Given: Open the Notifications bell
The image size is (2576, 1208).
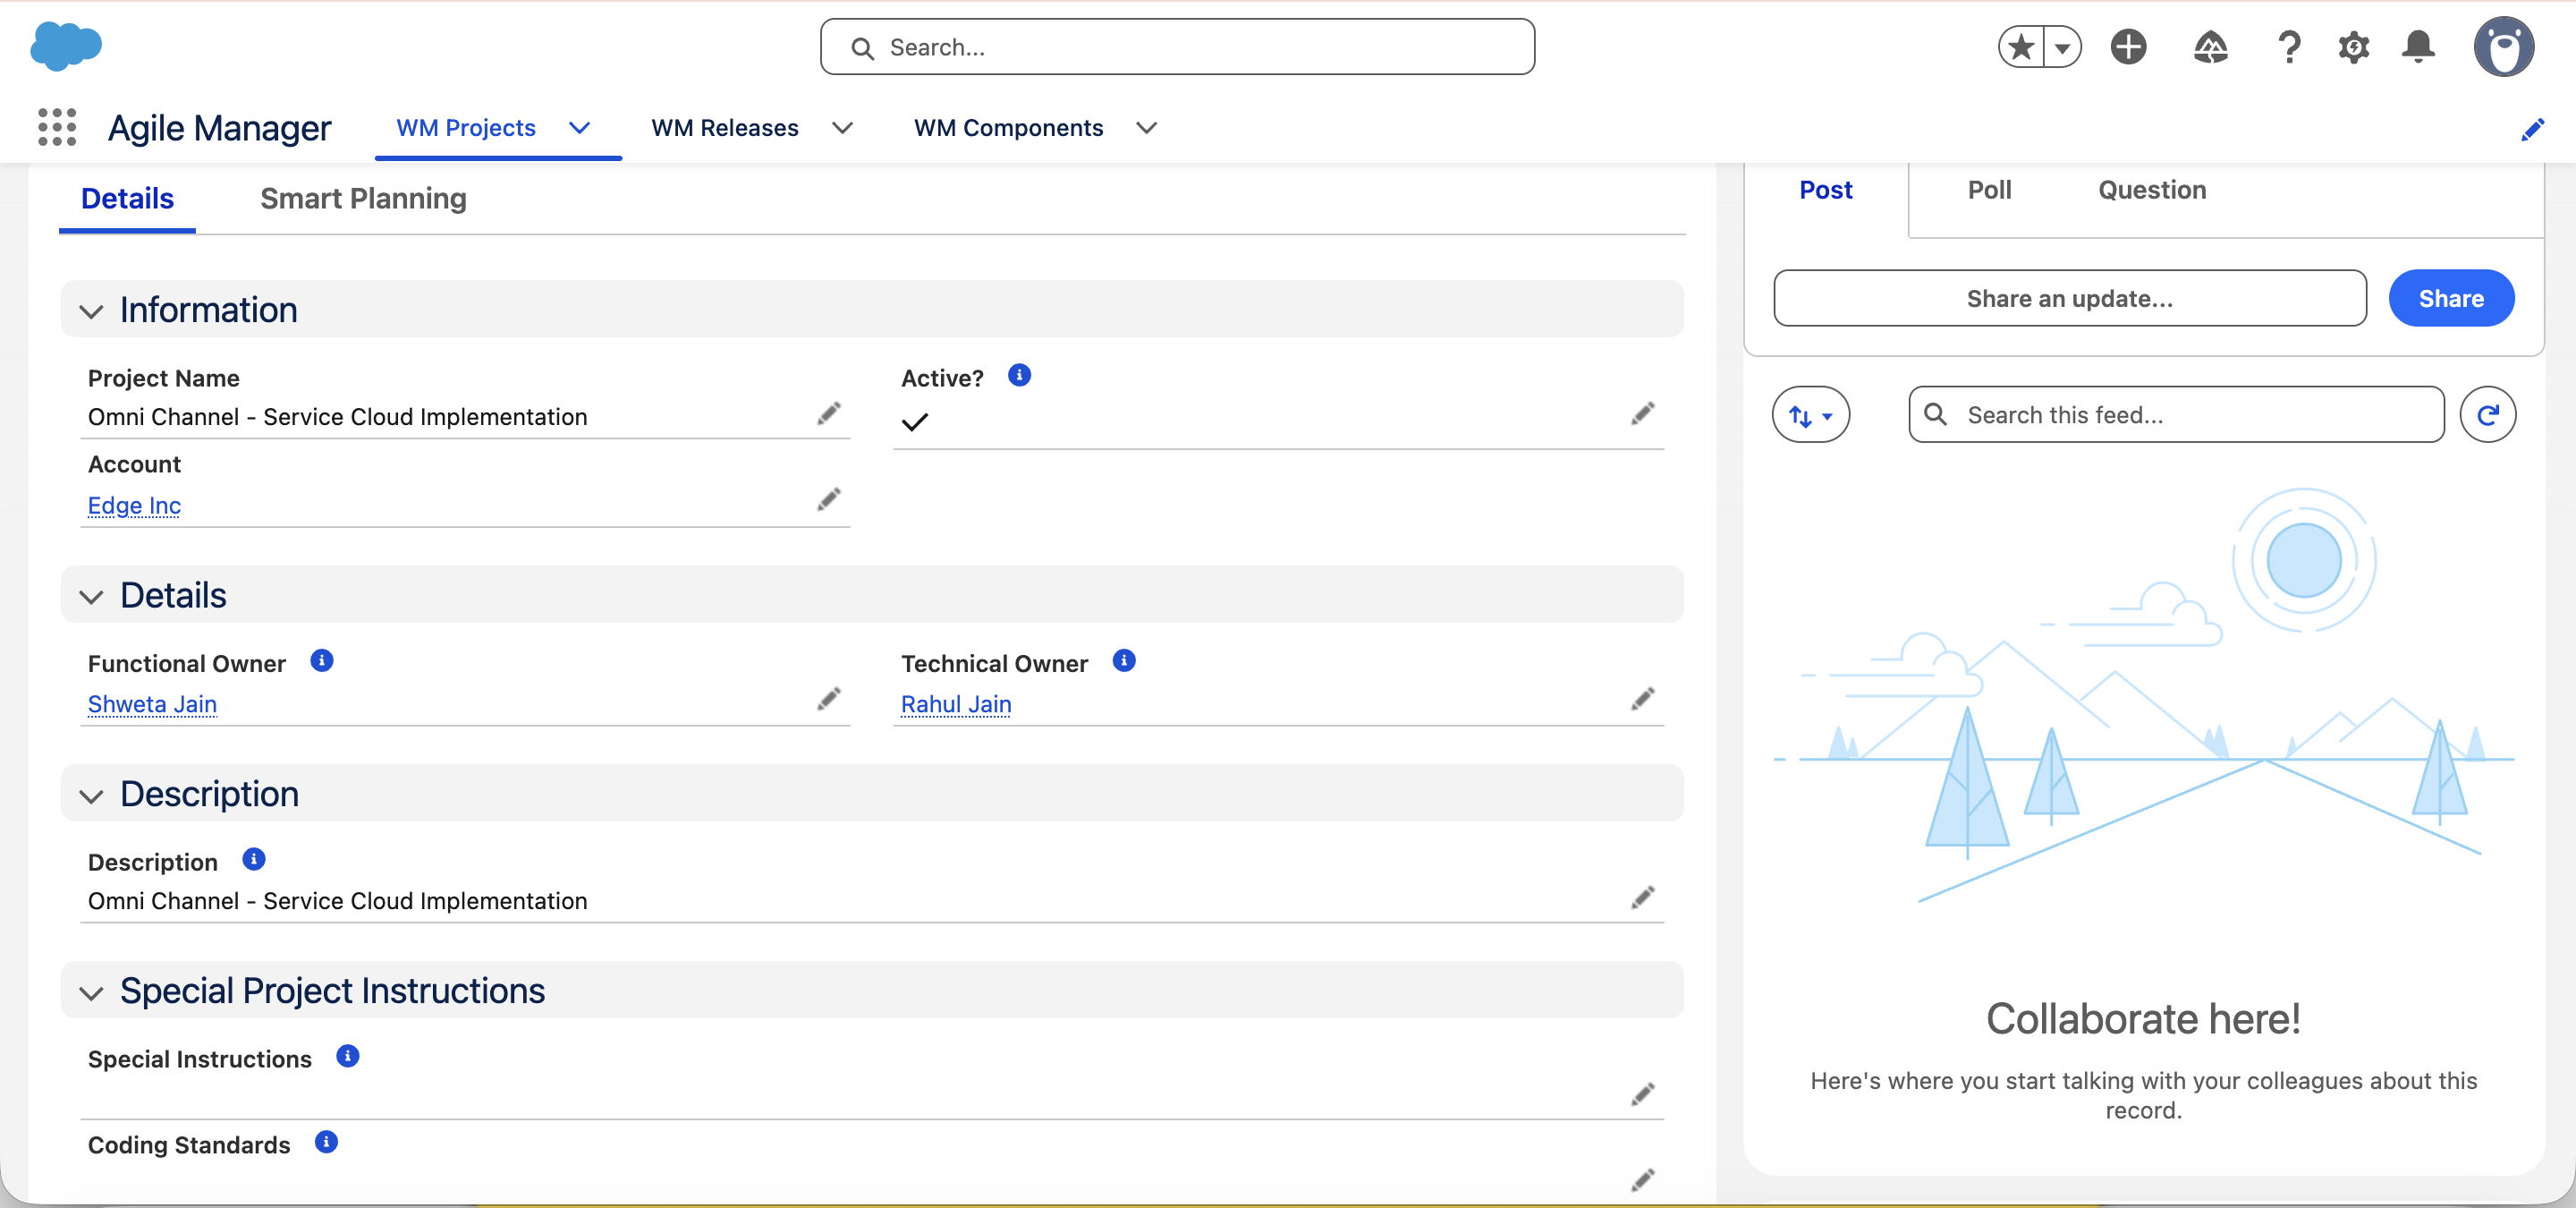Looking at the screenshot, I should [2418, 47].
